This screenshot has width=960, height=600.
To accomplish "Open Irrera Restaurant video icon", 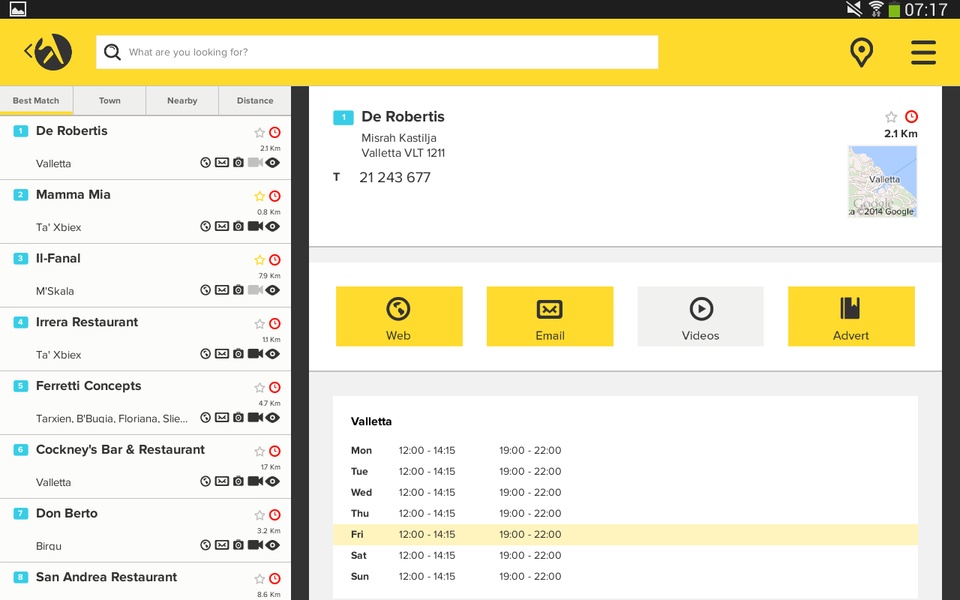I will click(255, 353).
